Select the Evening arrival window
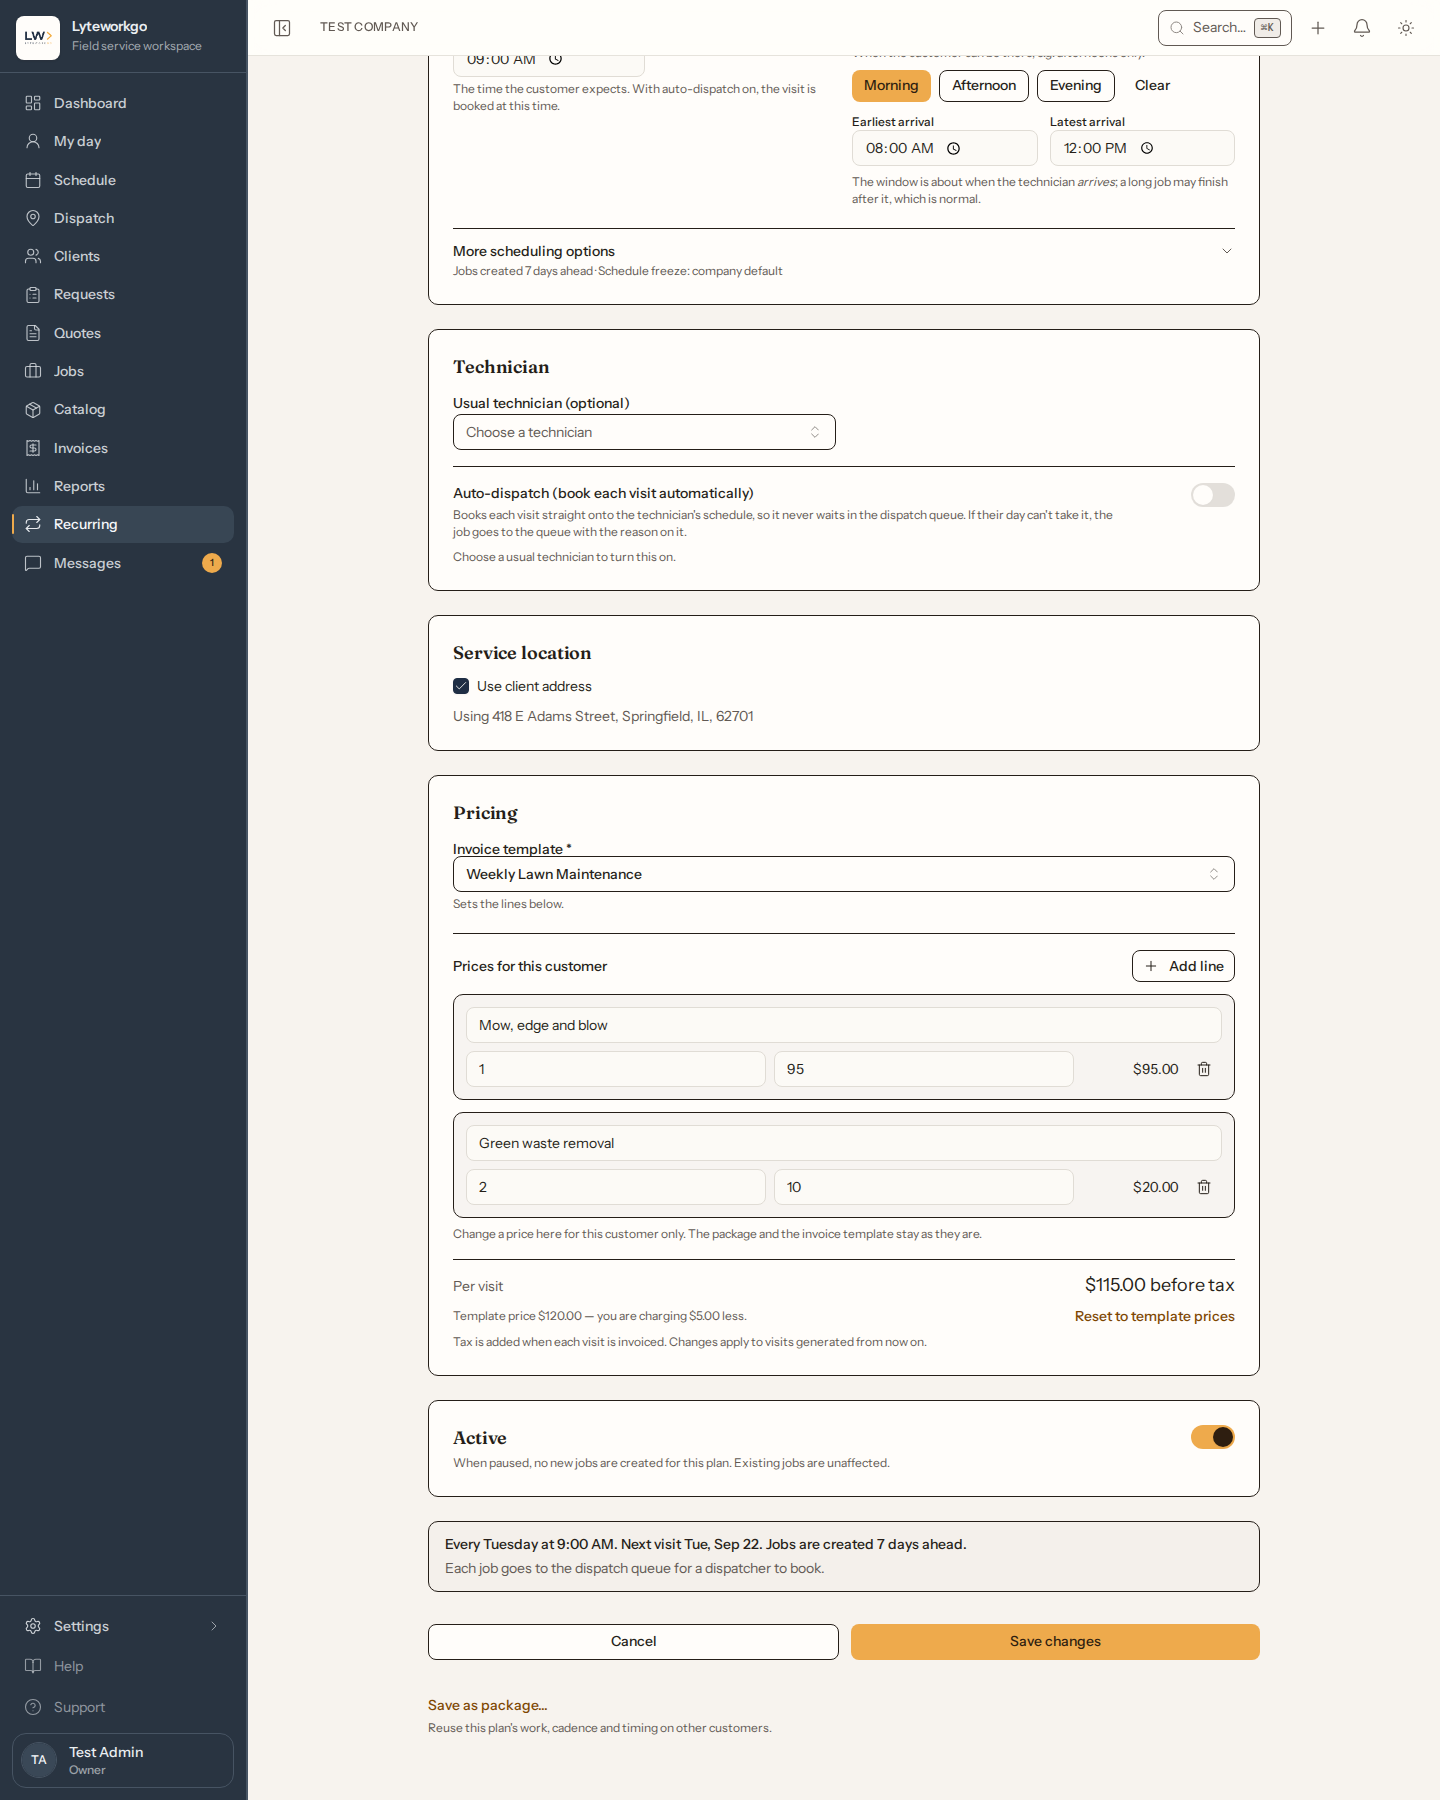 pyautogui.click(x=1075, y=86)
